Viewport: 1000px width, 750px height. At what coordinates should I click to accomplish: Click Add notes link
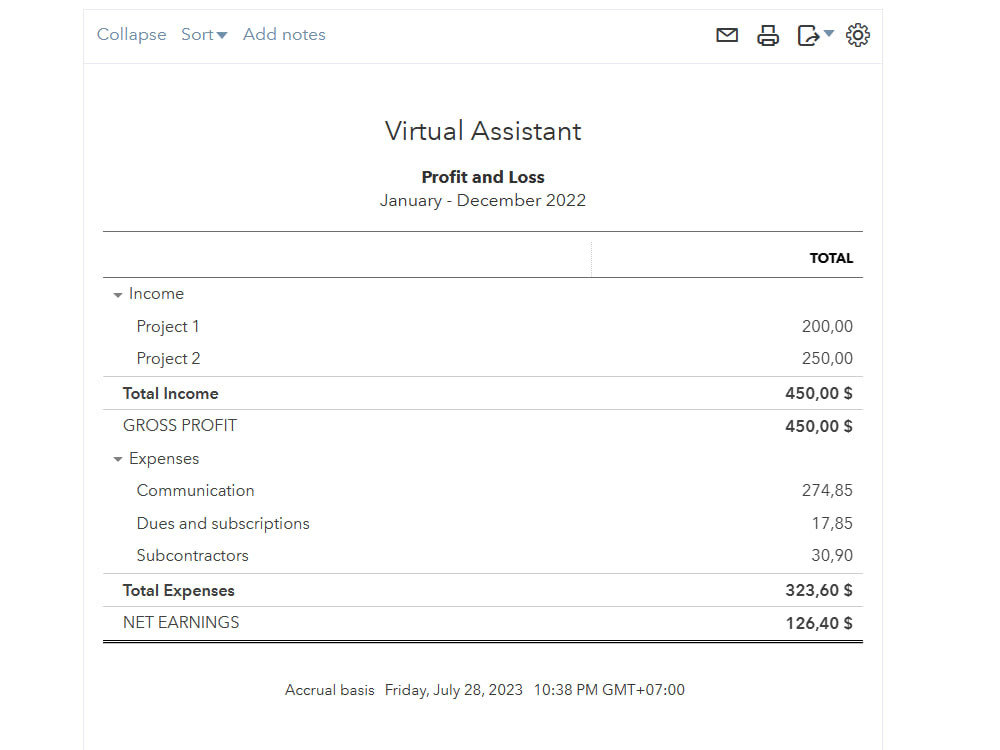pyautogui.click(x=284, y=34)
